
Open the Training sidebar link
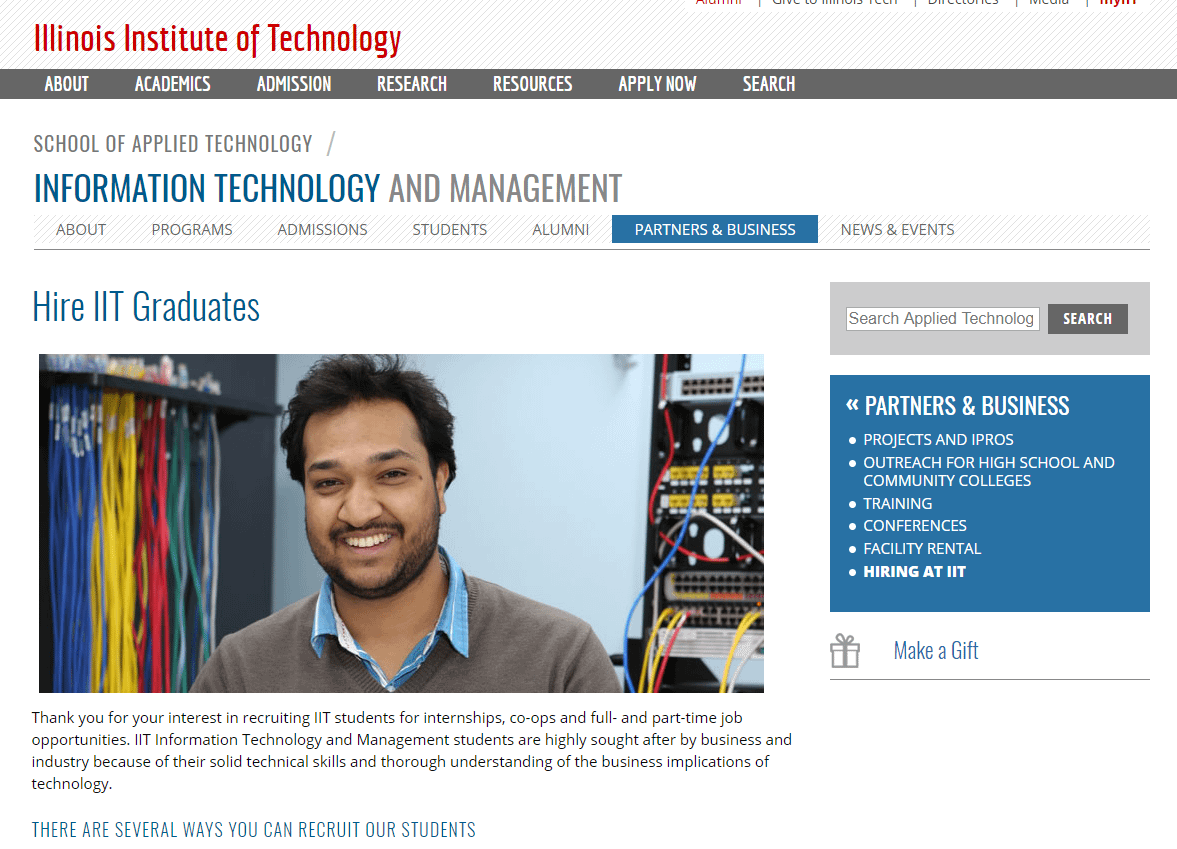(x=898, y=504)
